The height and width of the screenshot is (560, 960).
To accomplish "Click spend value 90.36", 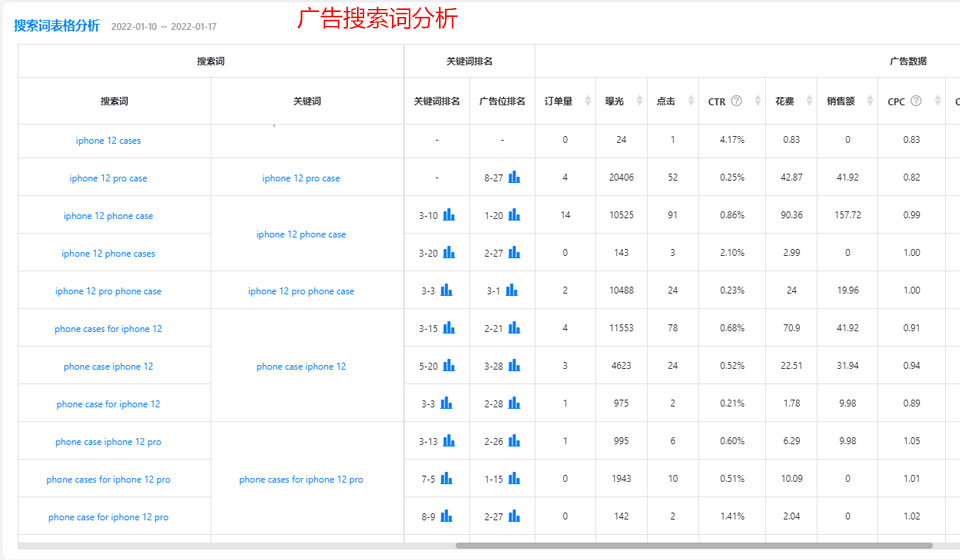I will (792, 215).
